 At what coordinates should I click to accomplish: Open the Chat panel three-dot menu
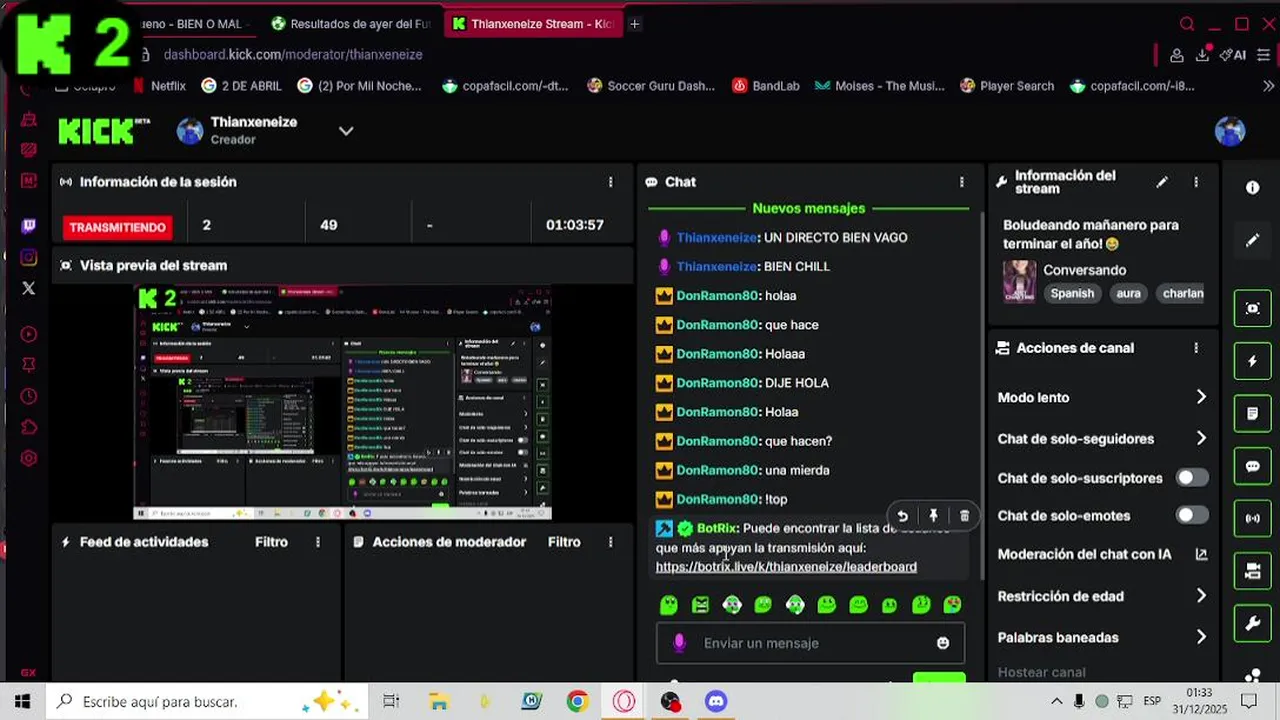click(962, 182)
